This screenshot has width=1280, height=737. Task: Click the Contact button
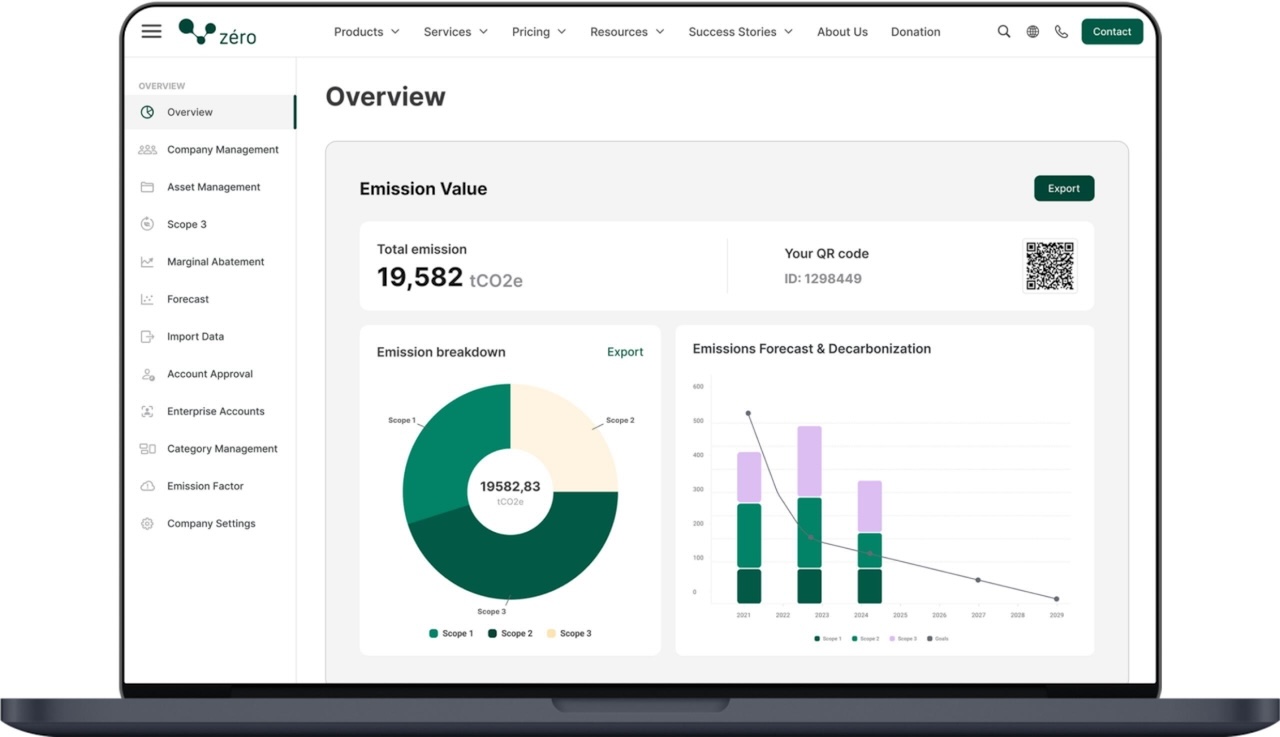[1111, 32]
